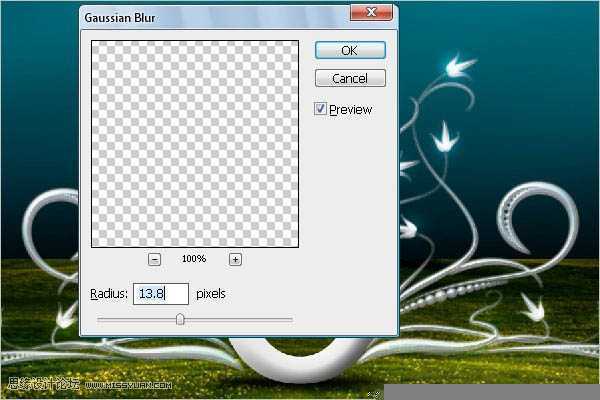Close the Gaussian Blur dialog window
The width and height of the screenshot is (600, 400).
click(371, 12)
